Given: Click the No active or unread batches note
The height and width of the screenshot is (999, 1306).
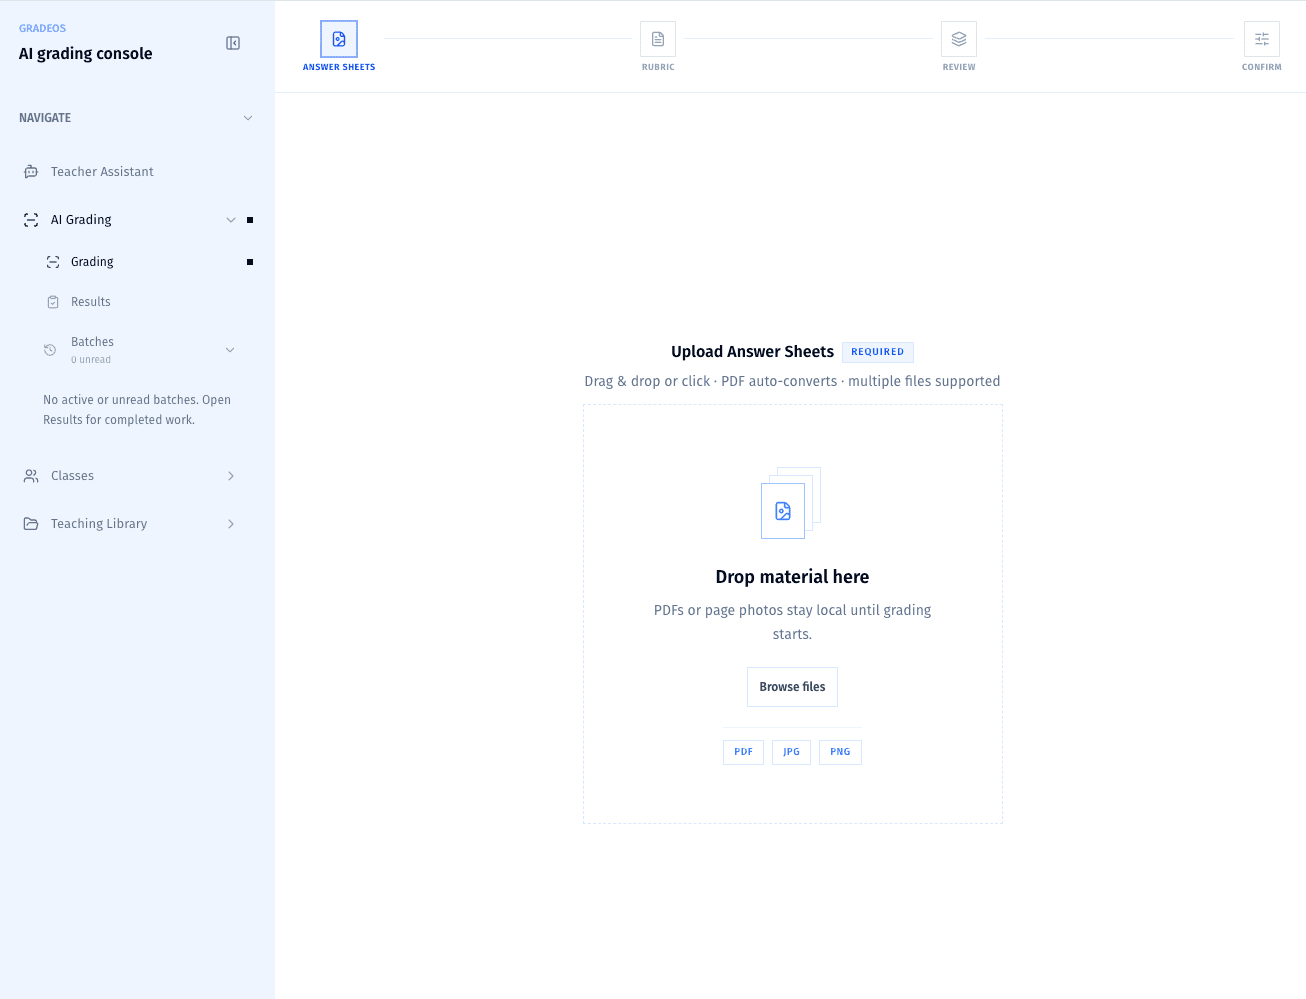Looking at the screenshot, I should pos(137,410).
